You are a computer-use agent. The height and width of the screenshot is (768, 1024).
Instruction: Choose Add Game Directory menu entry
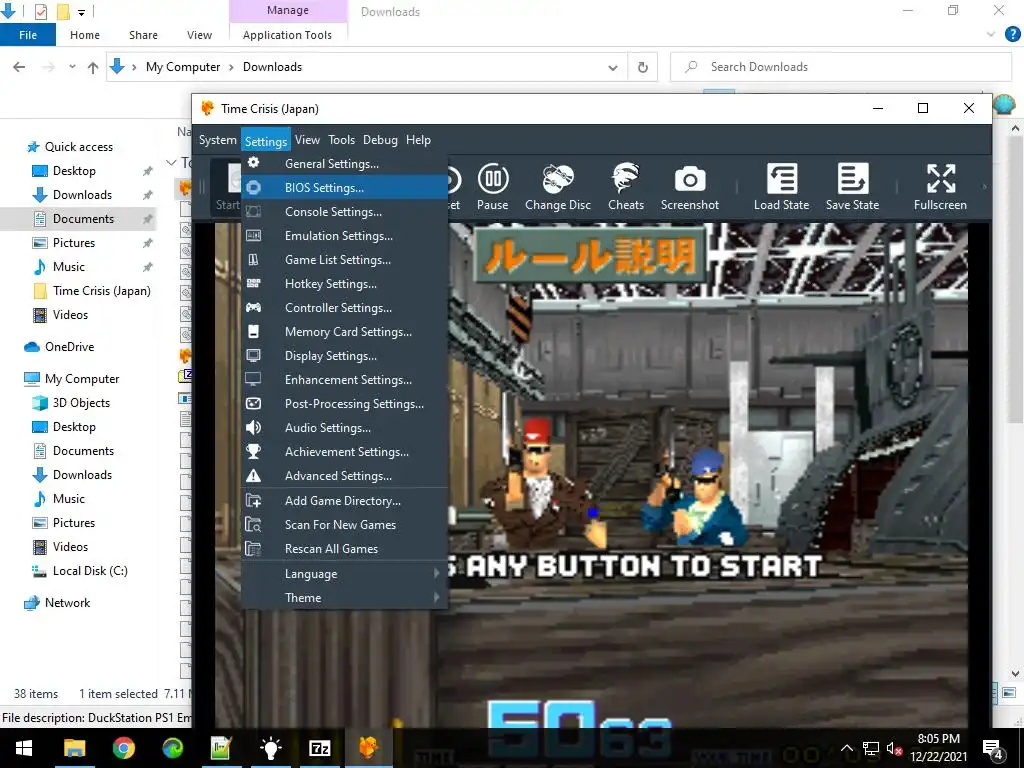345,501
